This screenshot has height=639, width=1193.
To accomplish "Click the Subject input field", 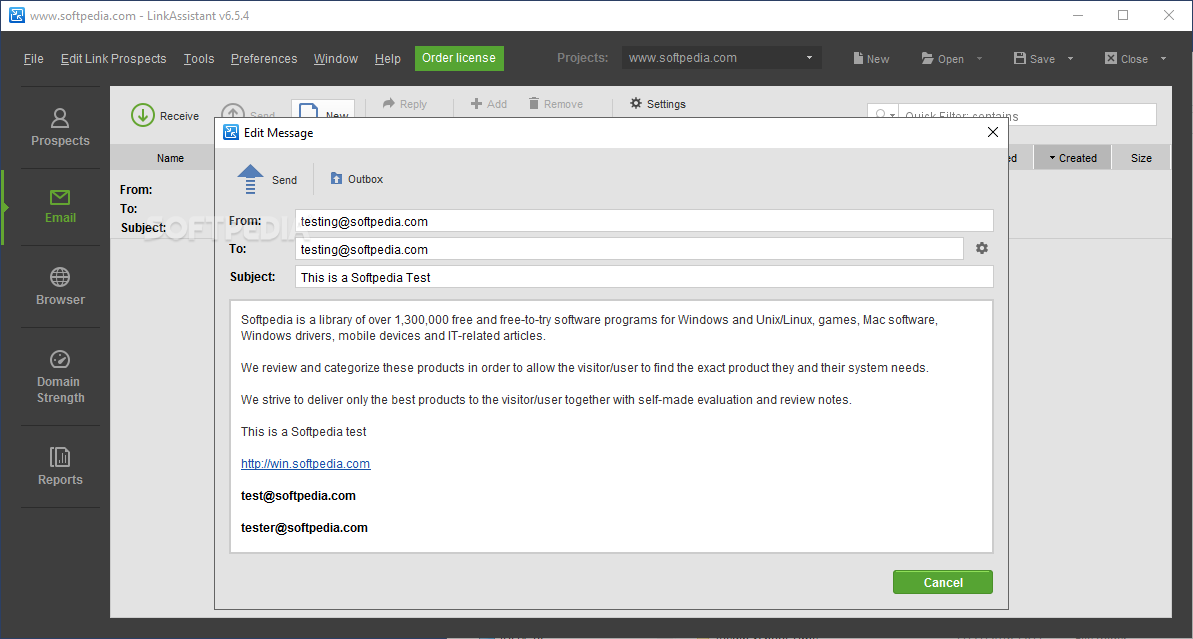I will pyautogui.click(x=644, y=277).
